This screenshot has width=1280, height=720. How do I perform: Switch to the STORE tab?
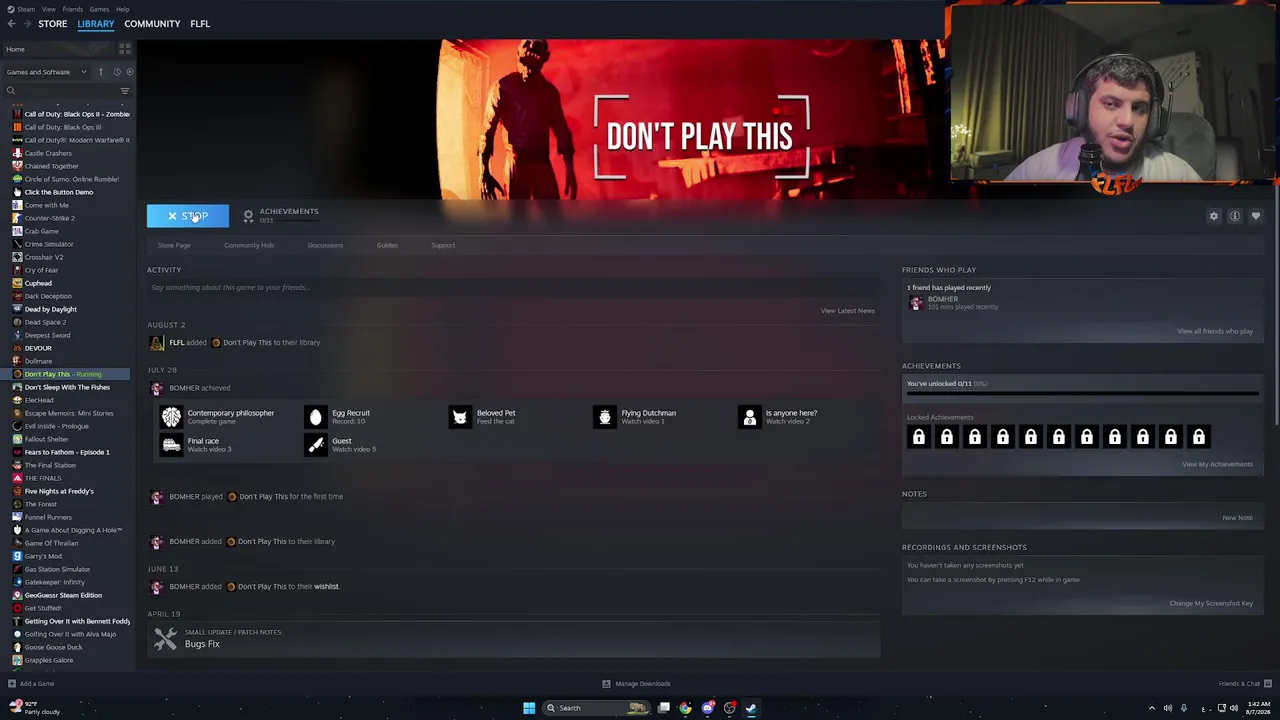(53, 24)
